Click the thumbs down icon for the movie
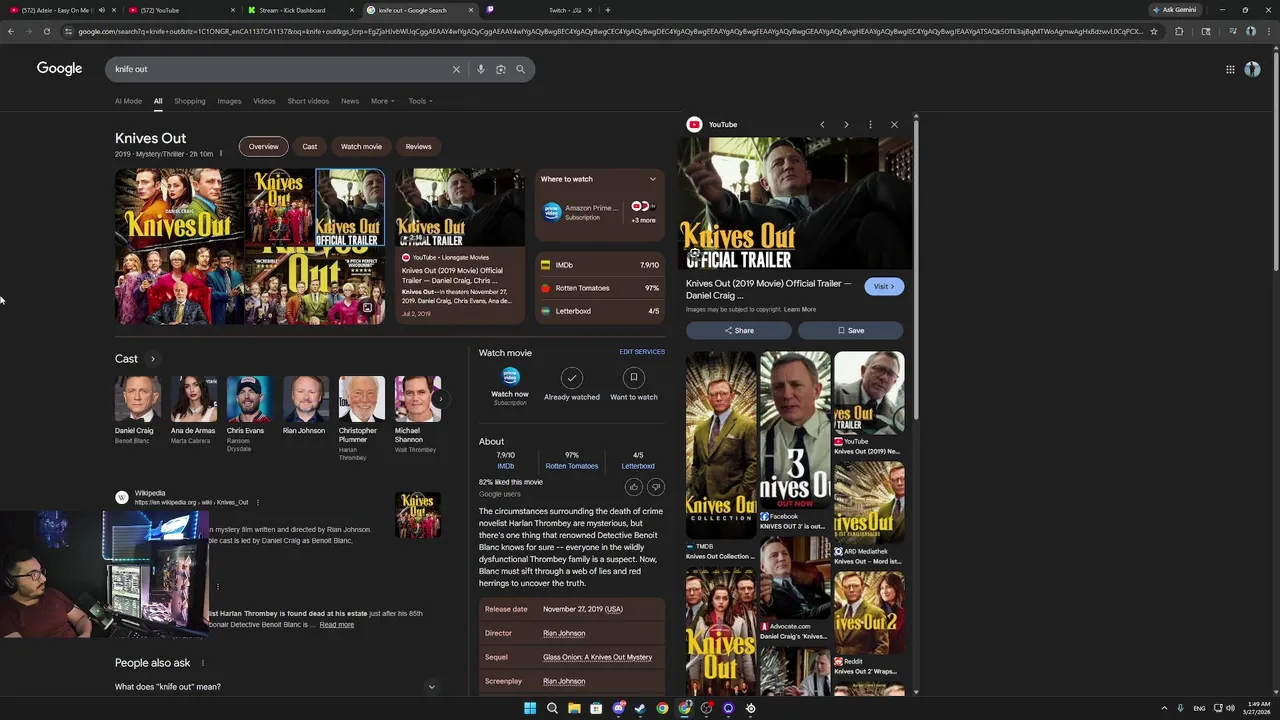 pos(656,487)
